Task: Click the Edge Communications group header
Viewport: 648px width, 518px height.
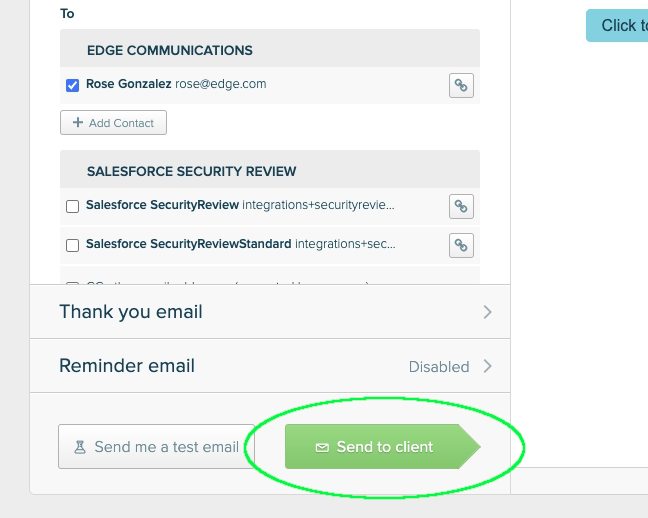Action: (x=170, y=50)
